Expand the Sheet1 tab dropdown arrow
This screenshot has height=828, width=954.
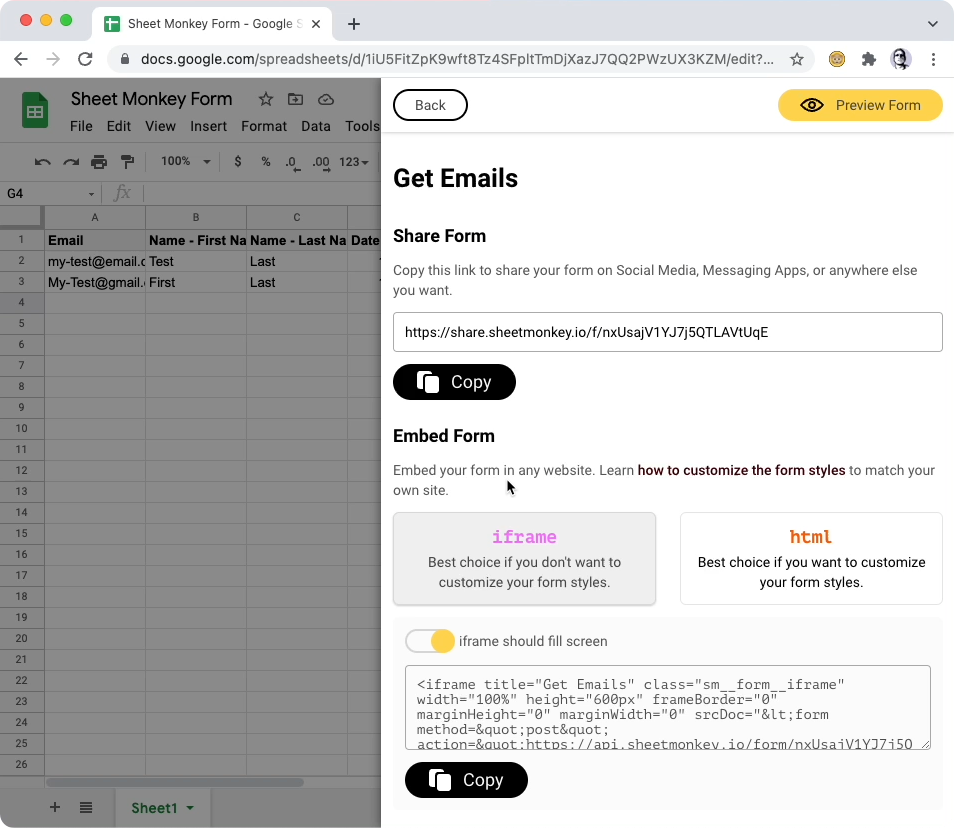190,808
